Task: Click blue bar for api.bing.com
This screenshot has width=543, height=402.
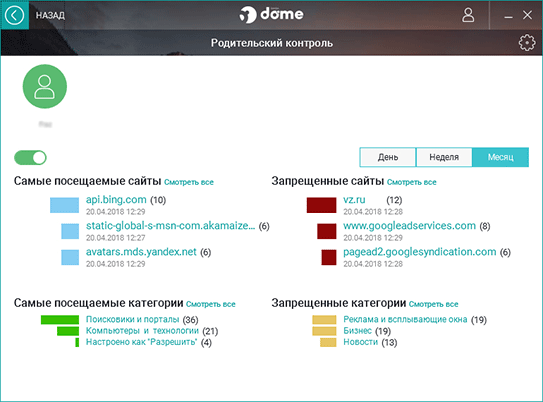Action: pos(64,205)
